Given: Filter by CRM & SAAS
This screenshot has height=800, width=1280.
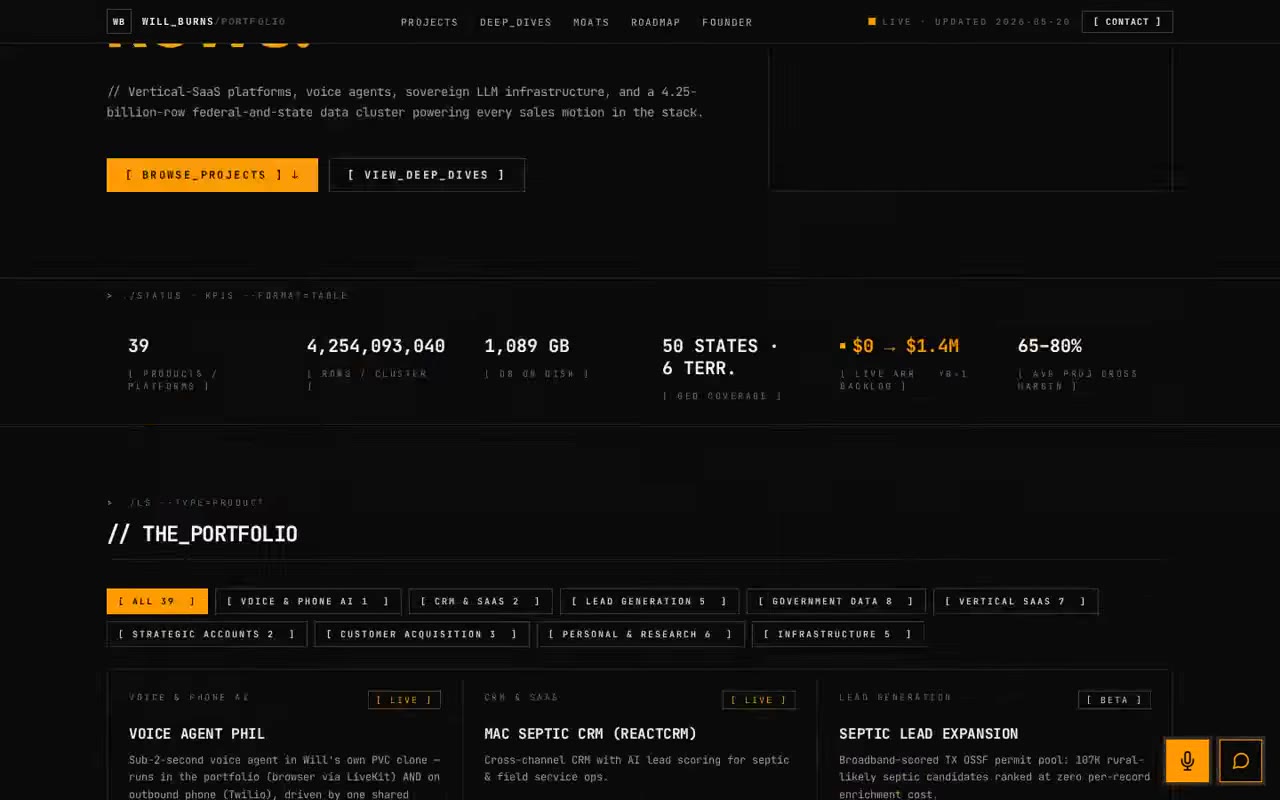Looking at the screenshot, I should click(480, 601).
